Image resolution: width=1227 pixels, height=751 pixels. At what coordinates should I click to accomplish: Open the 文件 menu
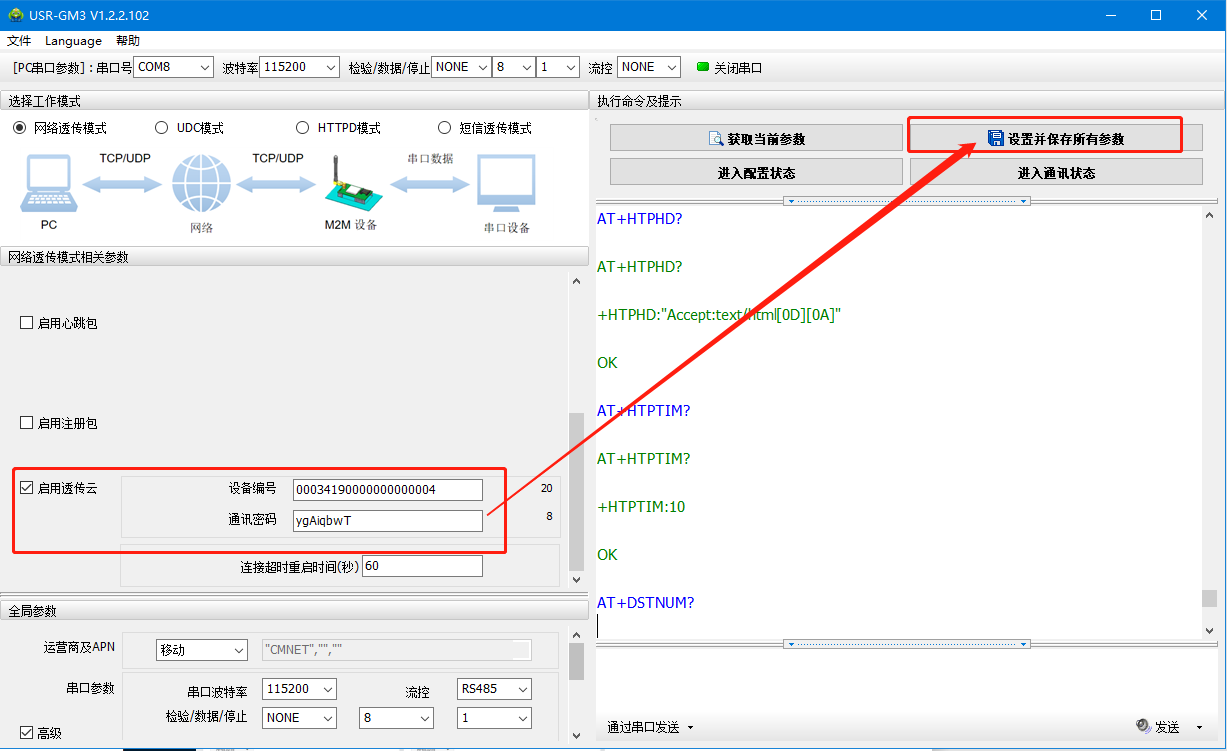pyautogui.click(x=19, y=41)
